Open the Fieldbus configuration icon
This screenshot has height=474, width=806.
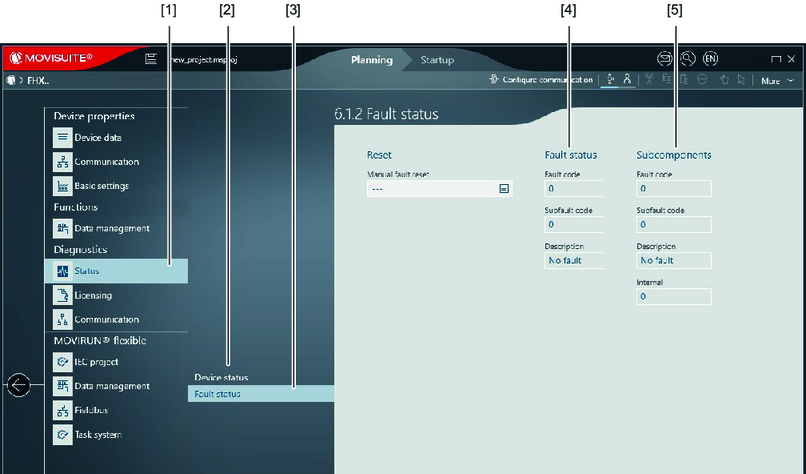coord(63,410)
